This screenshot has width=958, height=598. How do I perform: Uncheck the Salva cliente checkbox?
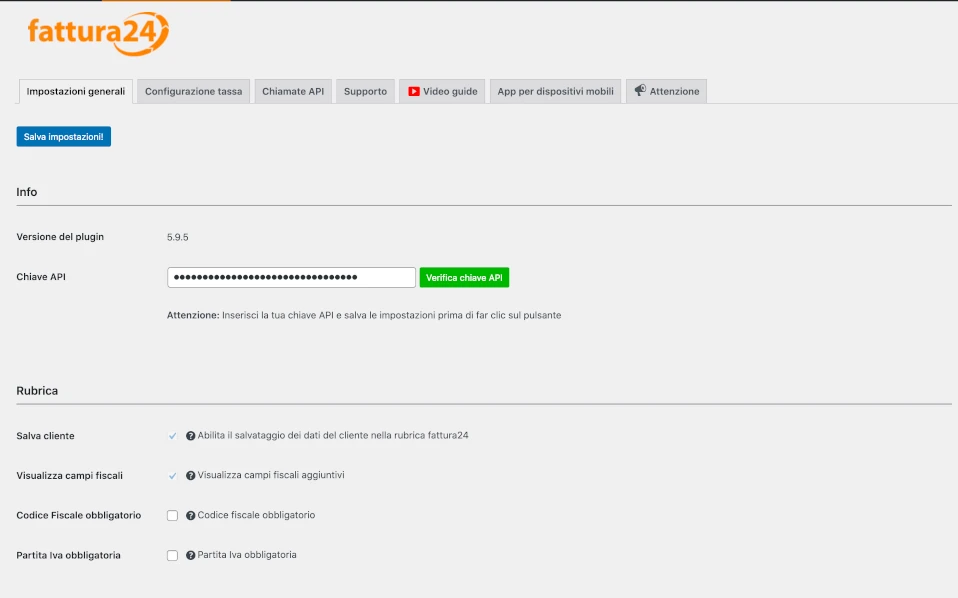172,436
